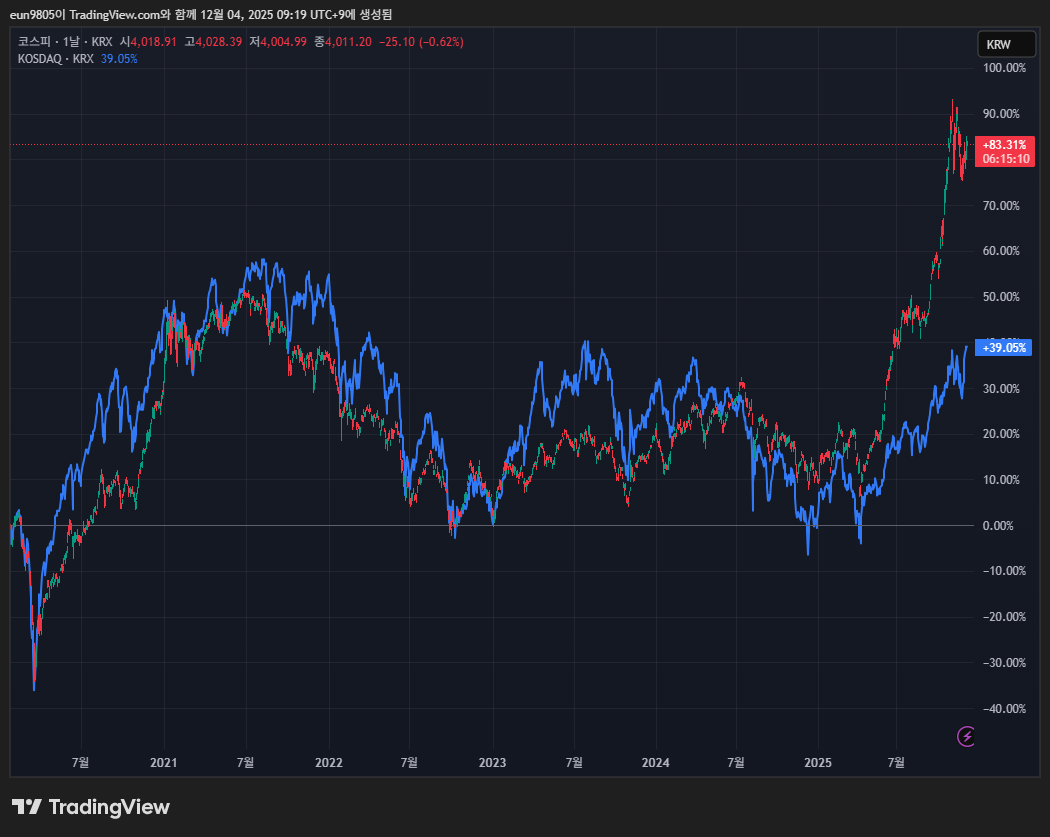1050x837 pixels.
Task: Click the 20.00% axis label
Action: point(1001,434)
